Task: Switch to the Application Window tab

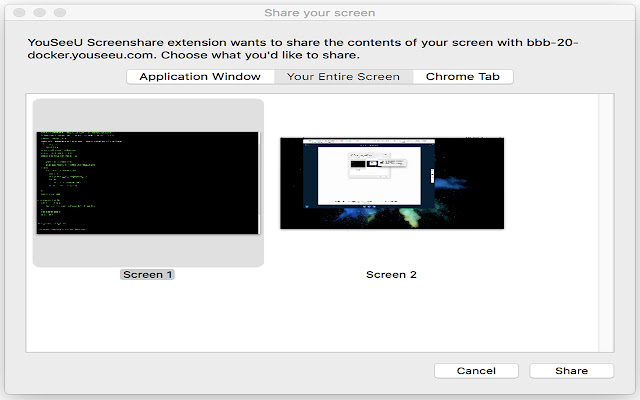Action: pos(200,77)
